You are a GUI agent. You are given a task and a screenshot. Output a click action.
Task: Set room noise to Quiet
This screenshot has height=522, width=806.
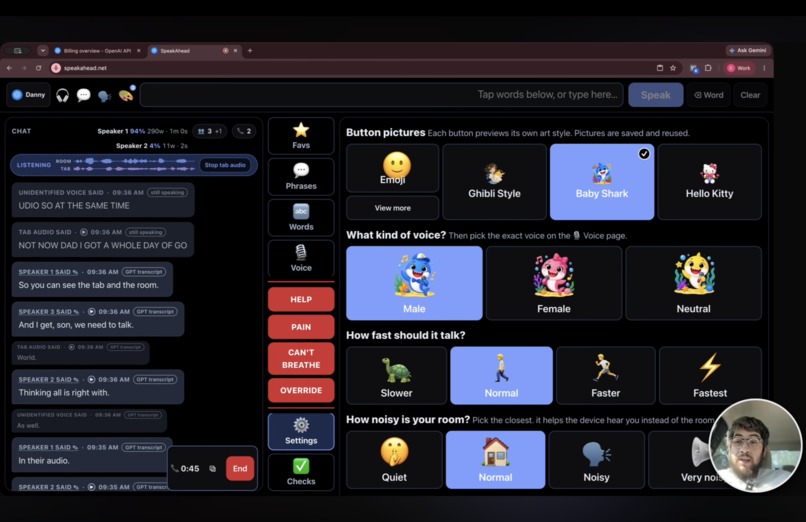[394, 460]
